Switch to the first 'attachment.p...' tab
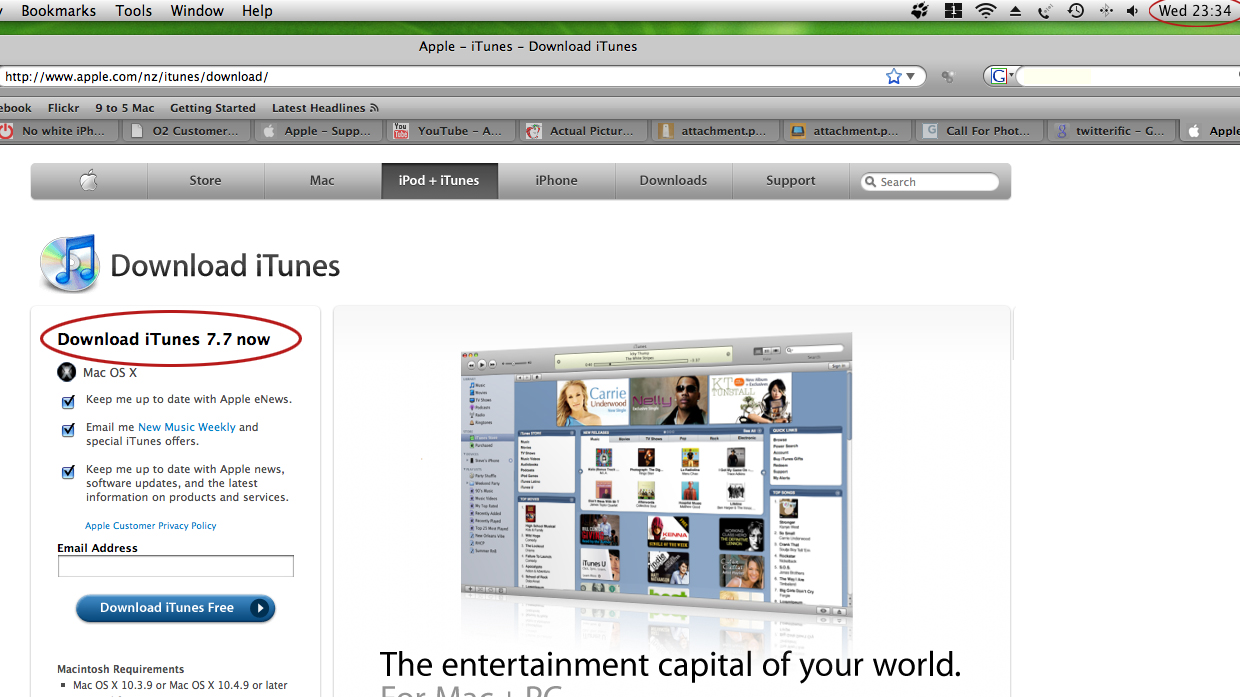The image size is (1240, 697). click(x=716, y=131)
